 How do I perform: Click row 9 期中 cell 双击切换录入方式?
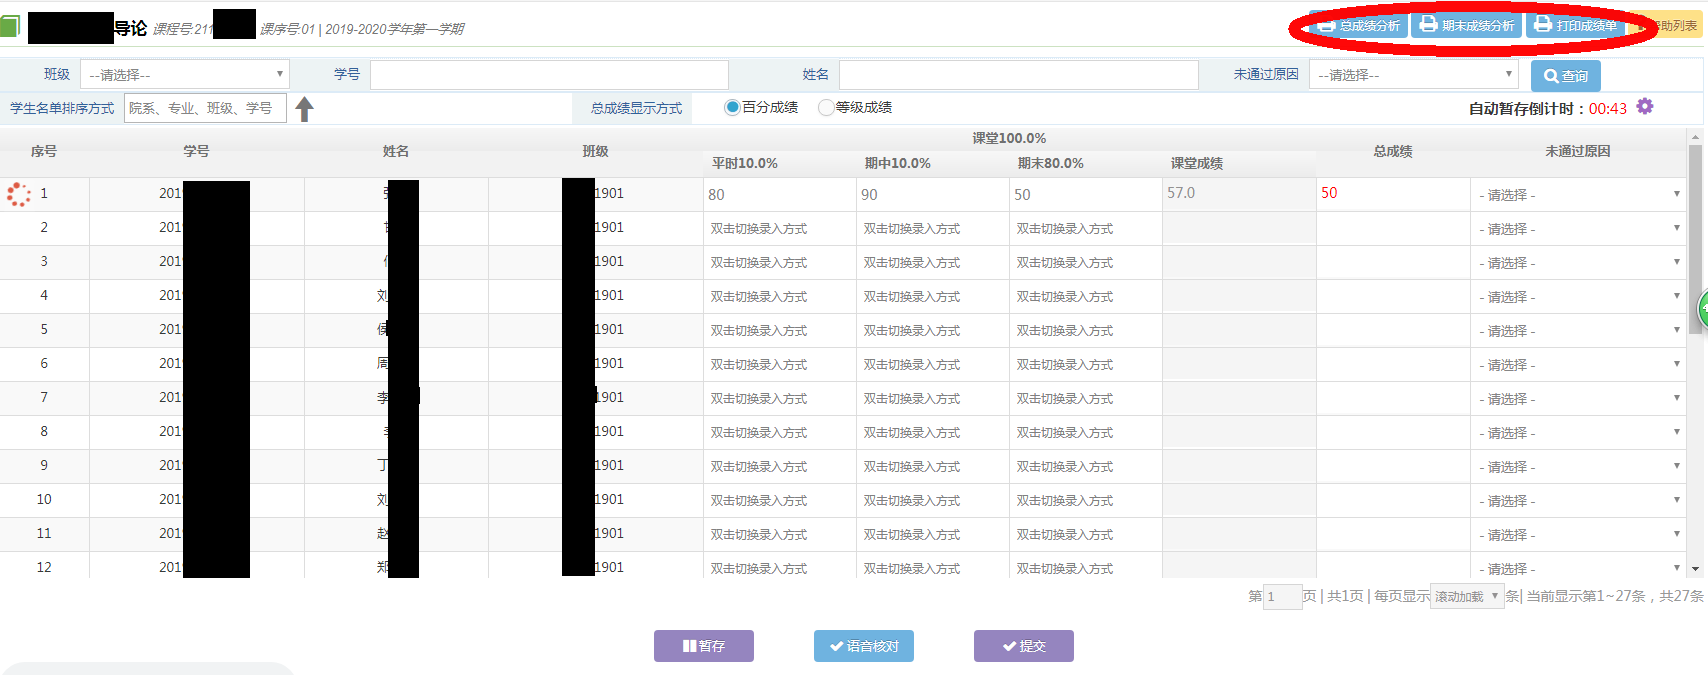point(933,467)
